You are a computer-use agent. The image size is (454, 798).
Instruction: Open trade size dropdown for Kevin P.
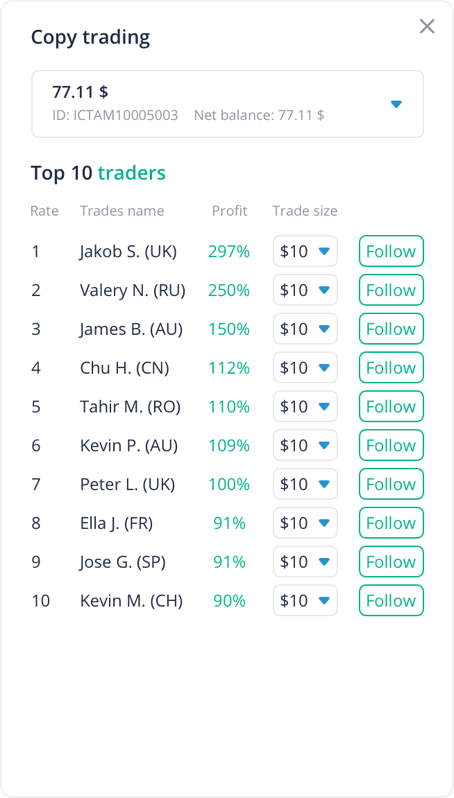pyautogui.click(x=305, y=445)
